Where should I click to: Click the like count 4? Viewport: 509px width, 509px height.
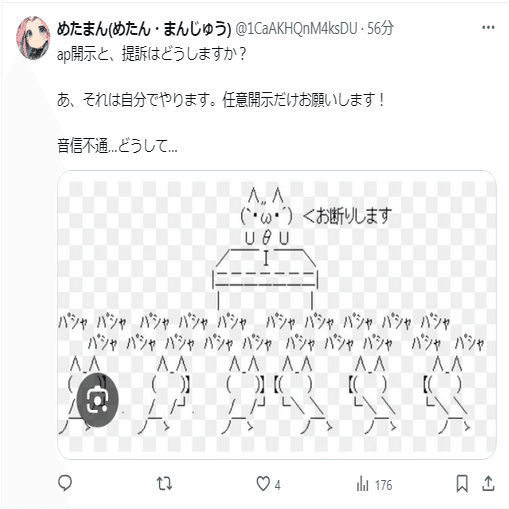277,485
